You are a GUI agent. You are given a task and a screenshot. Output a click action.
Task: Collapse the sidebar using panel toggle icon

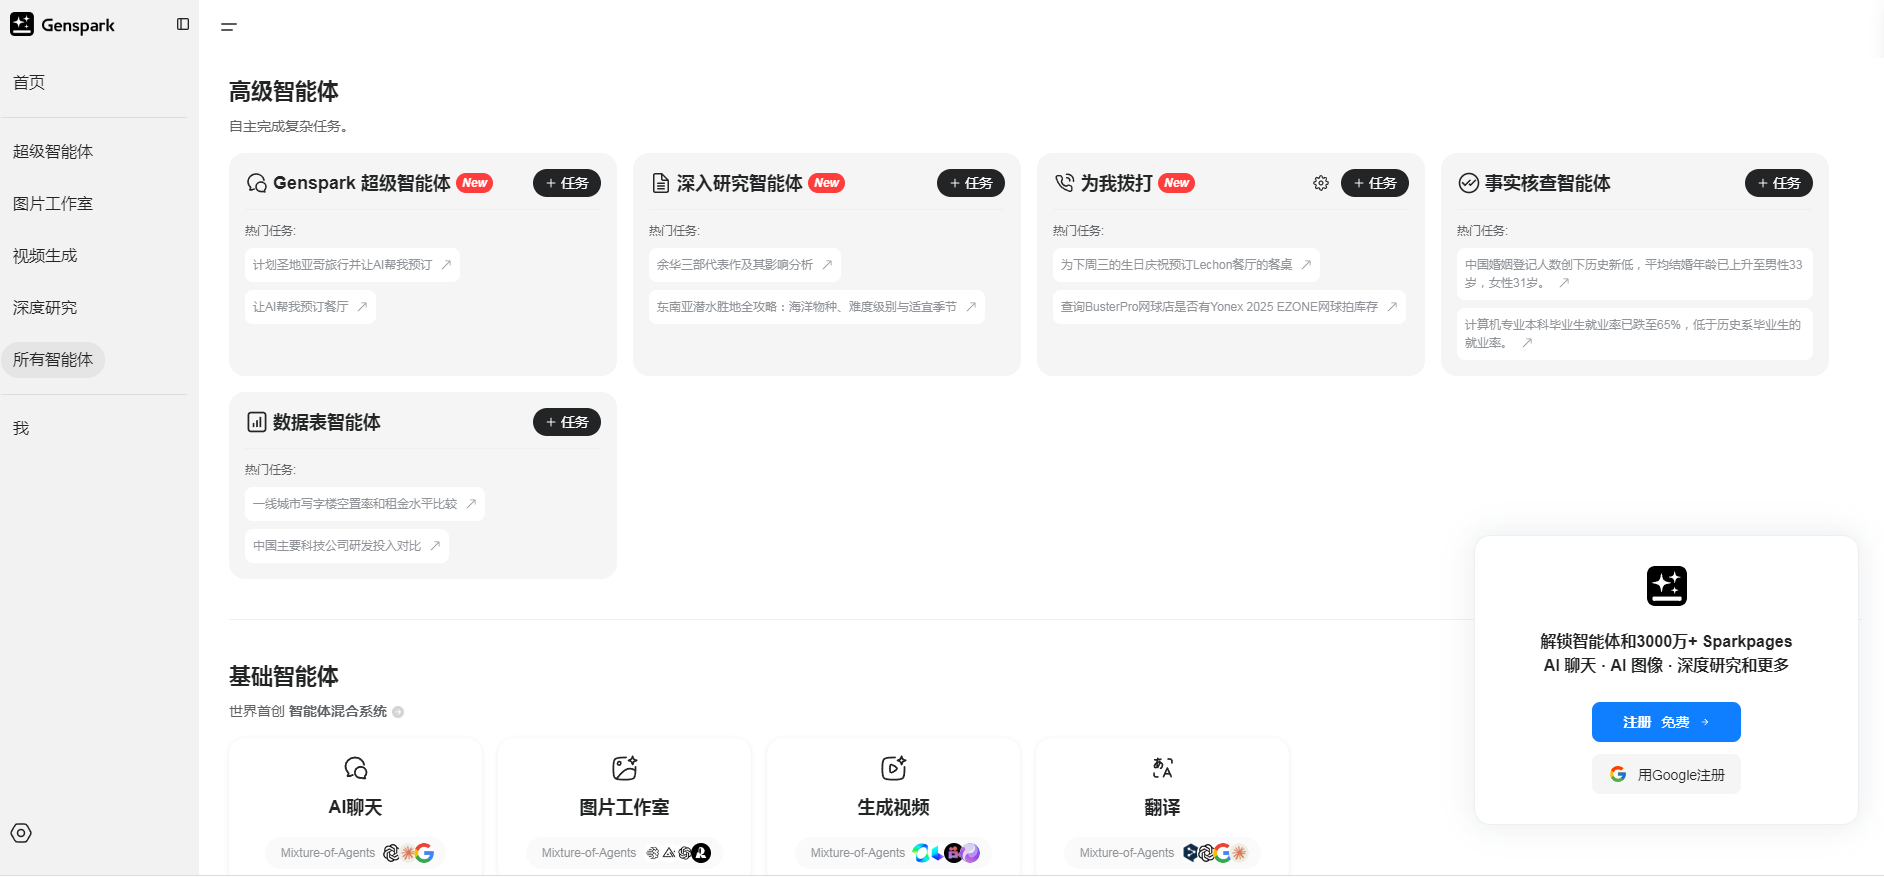(183, 24)
